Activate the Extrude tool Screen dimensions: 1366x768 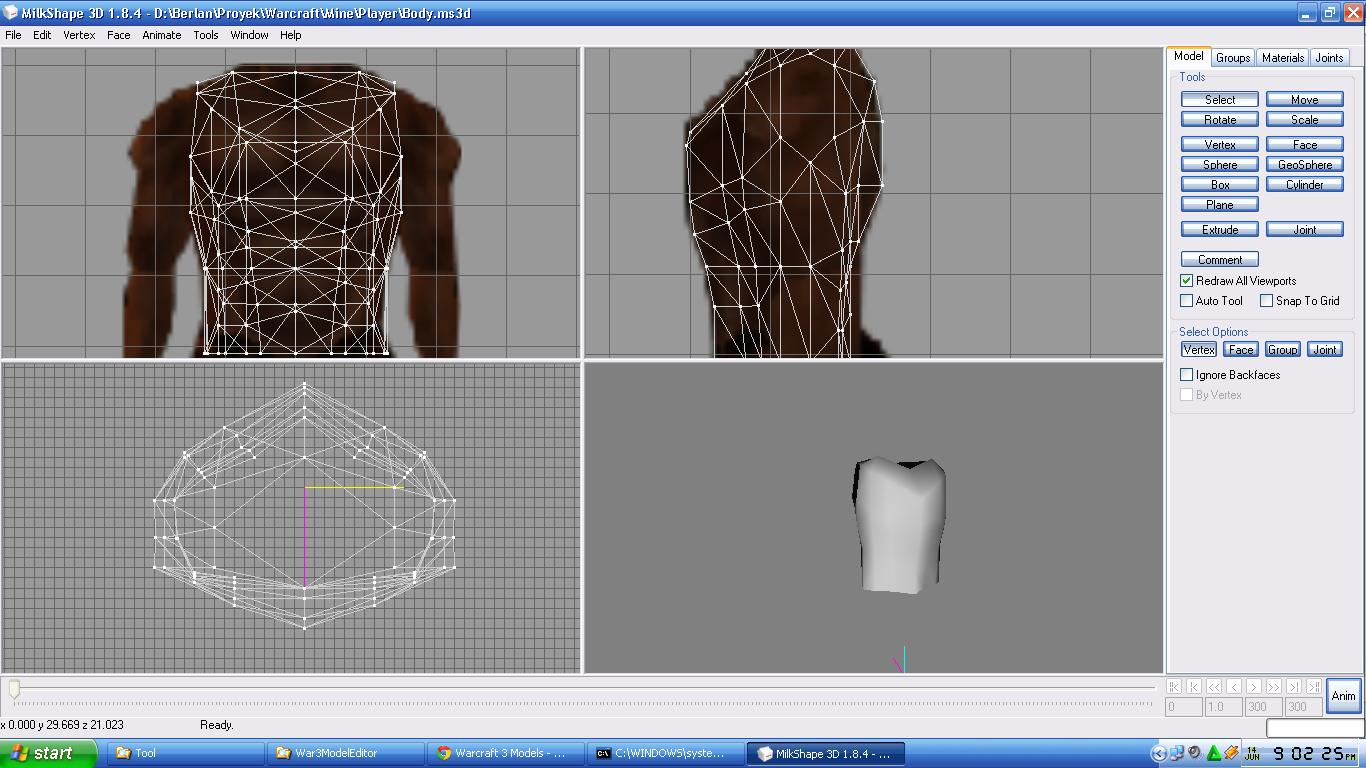pos(1220,230)
